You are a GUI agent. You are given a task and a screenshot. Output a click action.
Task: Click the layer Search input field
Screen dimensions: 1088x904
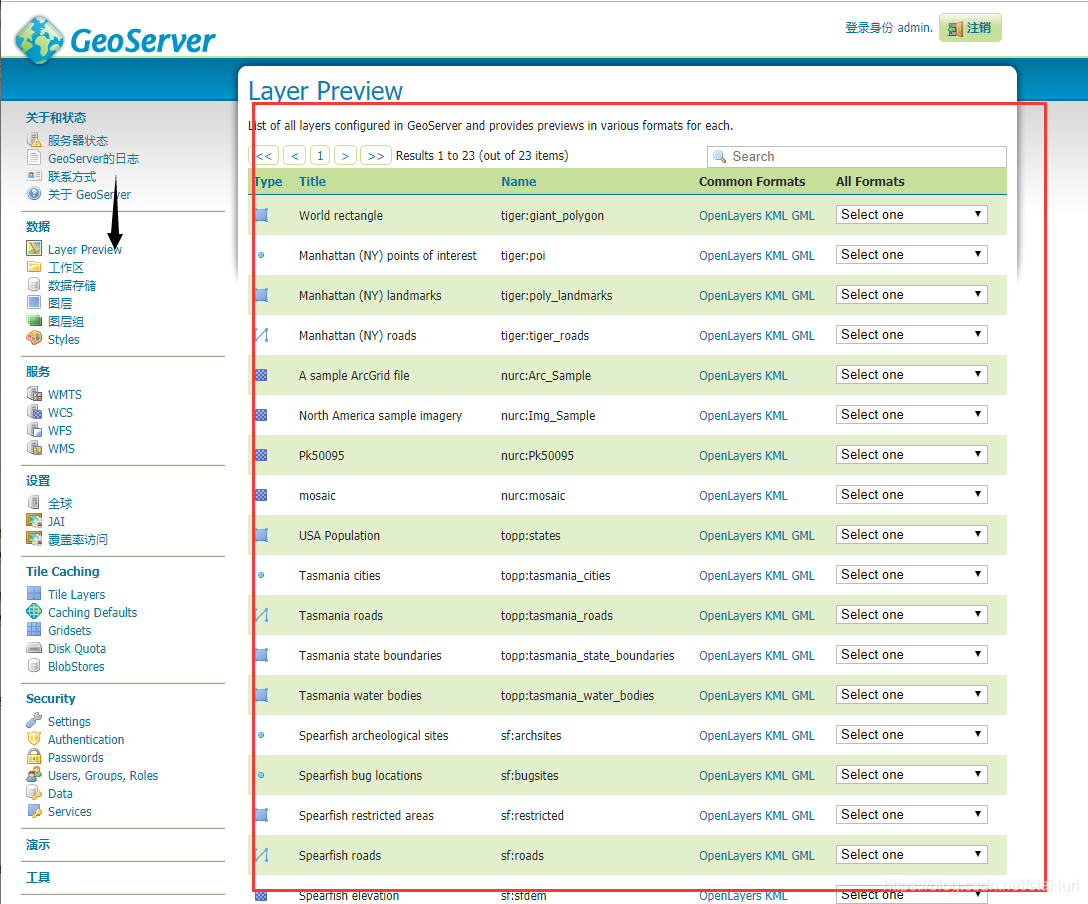coord(856,156)
